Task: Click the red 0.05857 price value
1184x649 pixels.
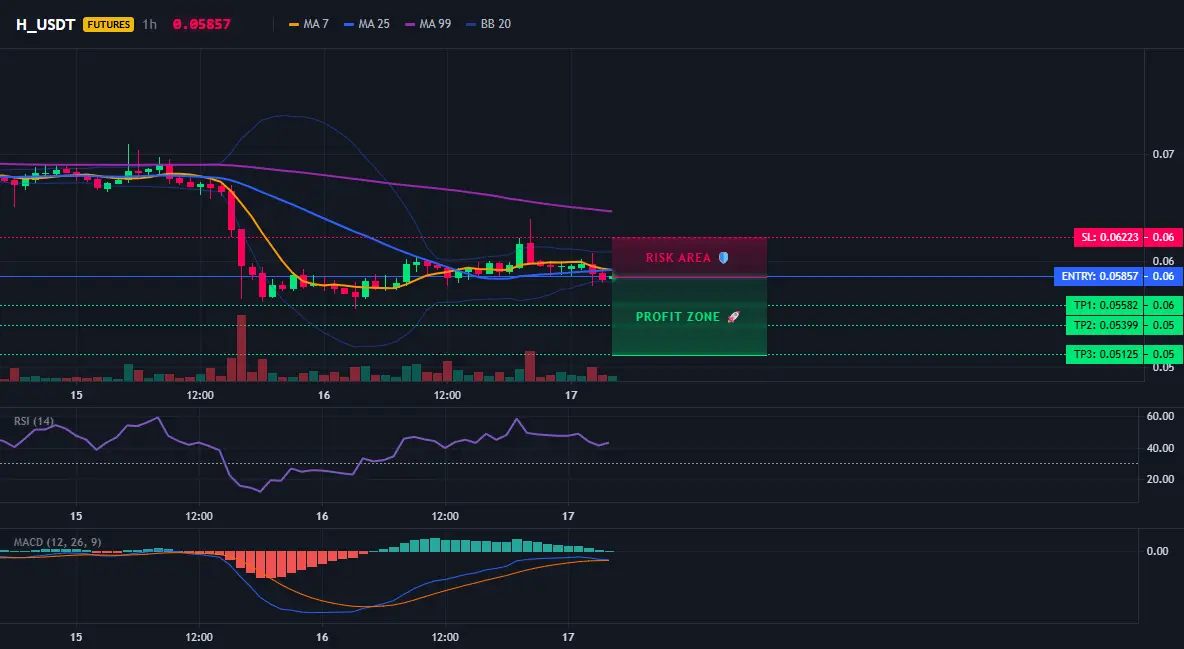Action: click(x=202, y=24)
